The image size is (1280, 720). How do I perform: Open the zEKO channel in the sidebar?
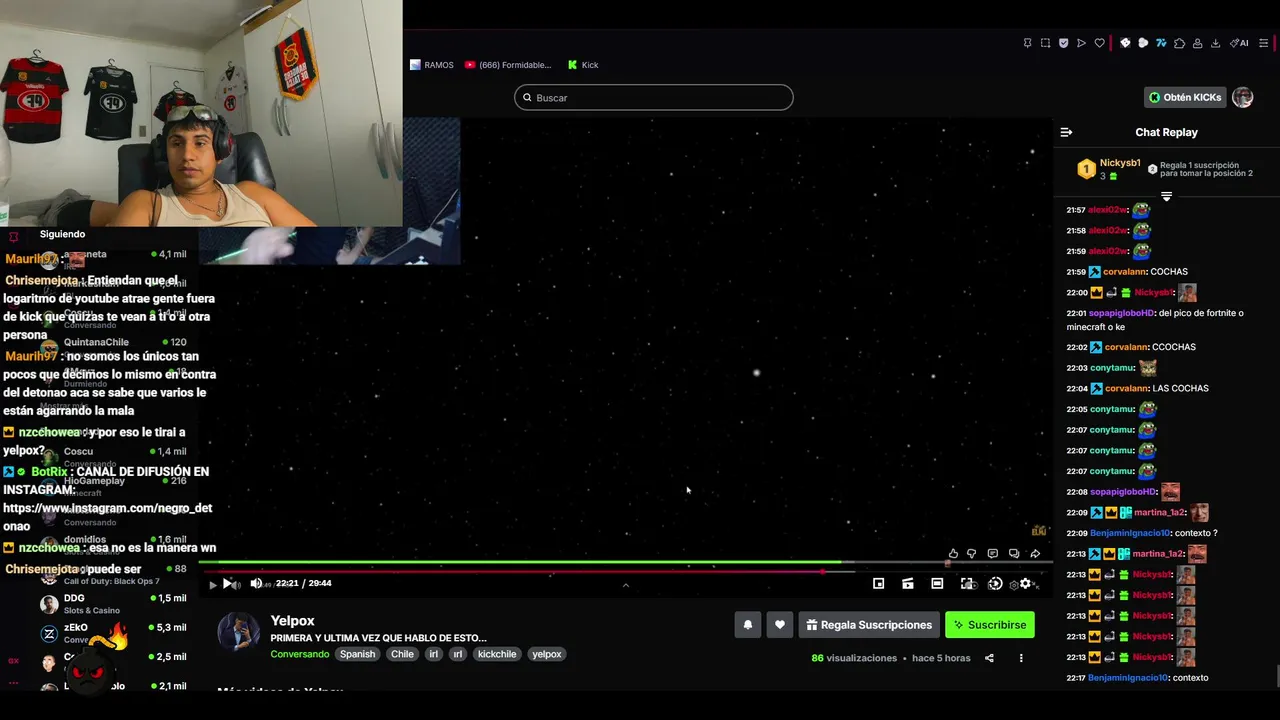115,633
